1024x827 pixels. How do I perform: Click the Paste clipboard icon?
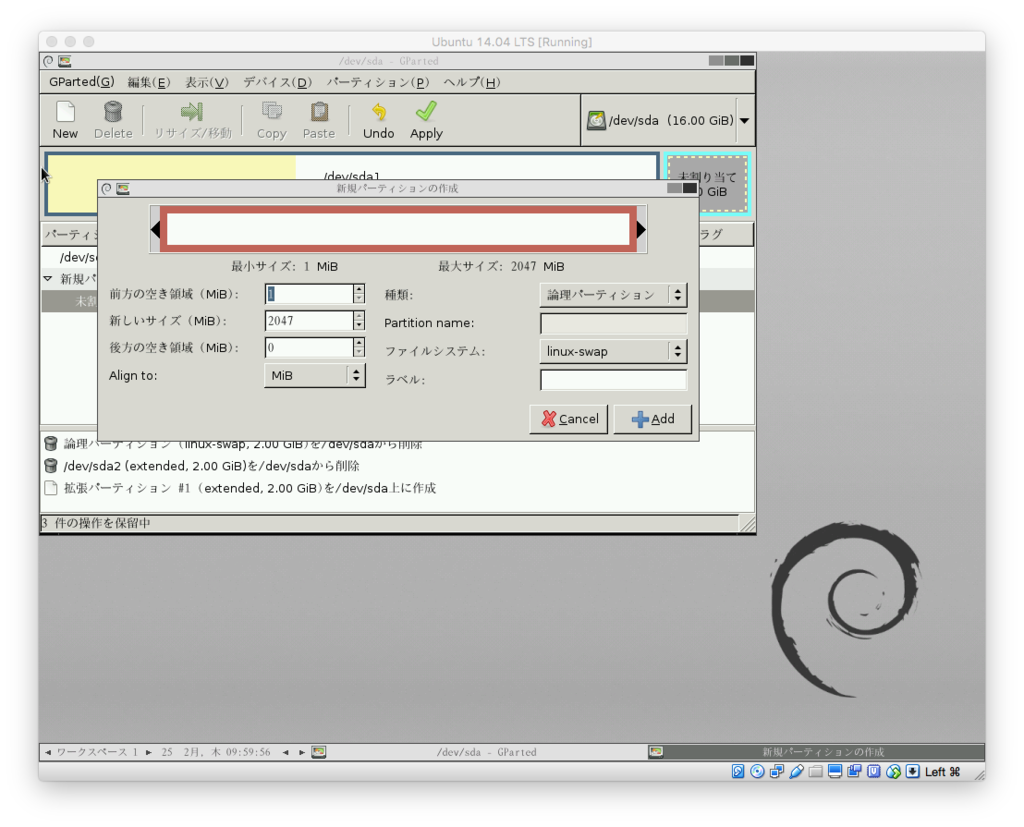(319, 112)
